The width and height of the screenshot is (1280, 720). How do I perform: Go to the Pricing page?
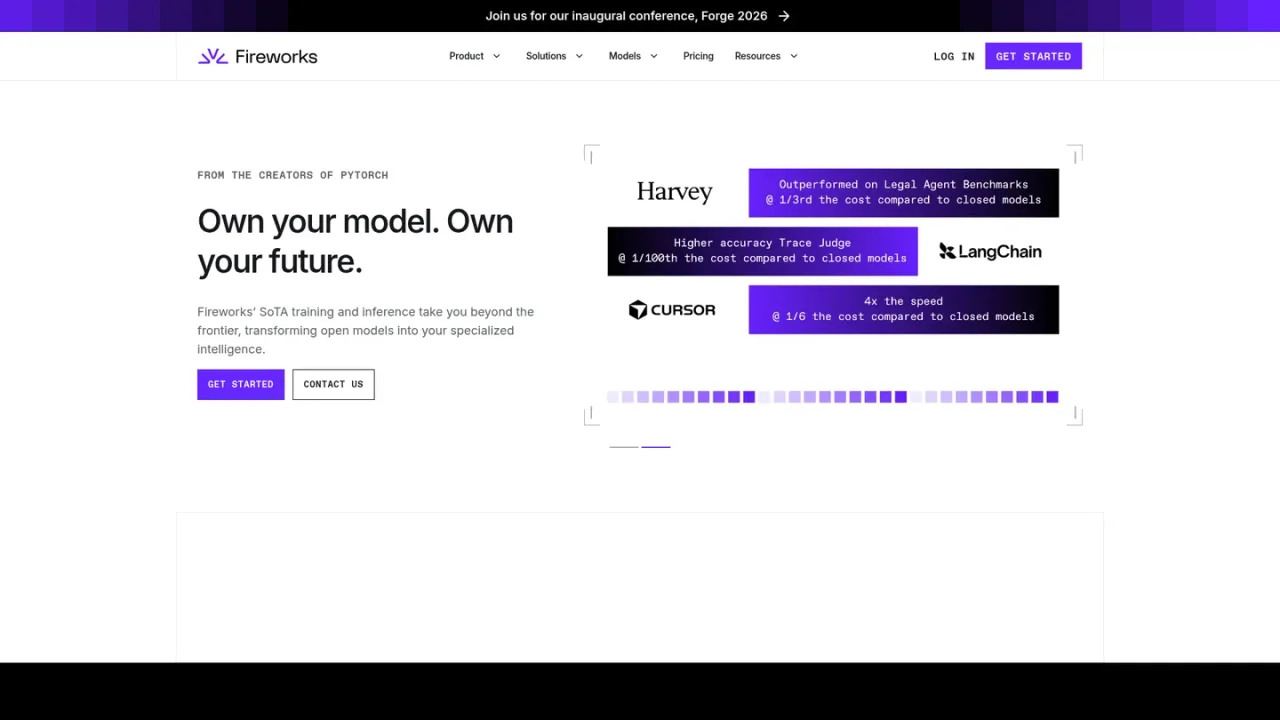tap(698, 56)
